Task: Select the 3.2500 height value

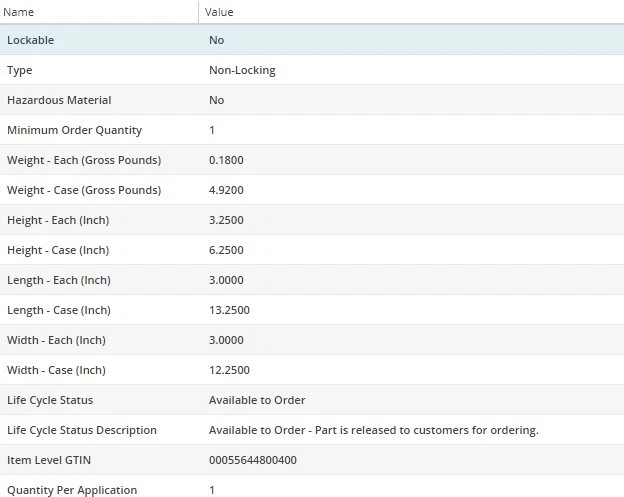Action: [226, 220]
